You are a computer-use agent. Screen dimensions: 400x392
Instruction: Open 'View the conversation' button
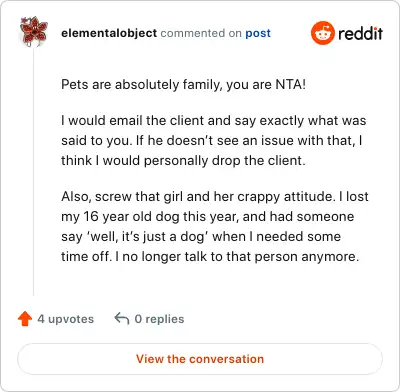[x=200, y=359]
